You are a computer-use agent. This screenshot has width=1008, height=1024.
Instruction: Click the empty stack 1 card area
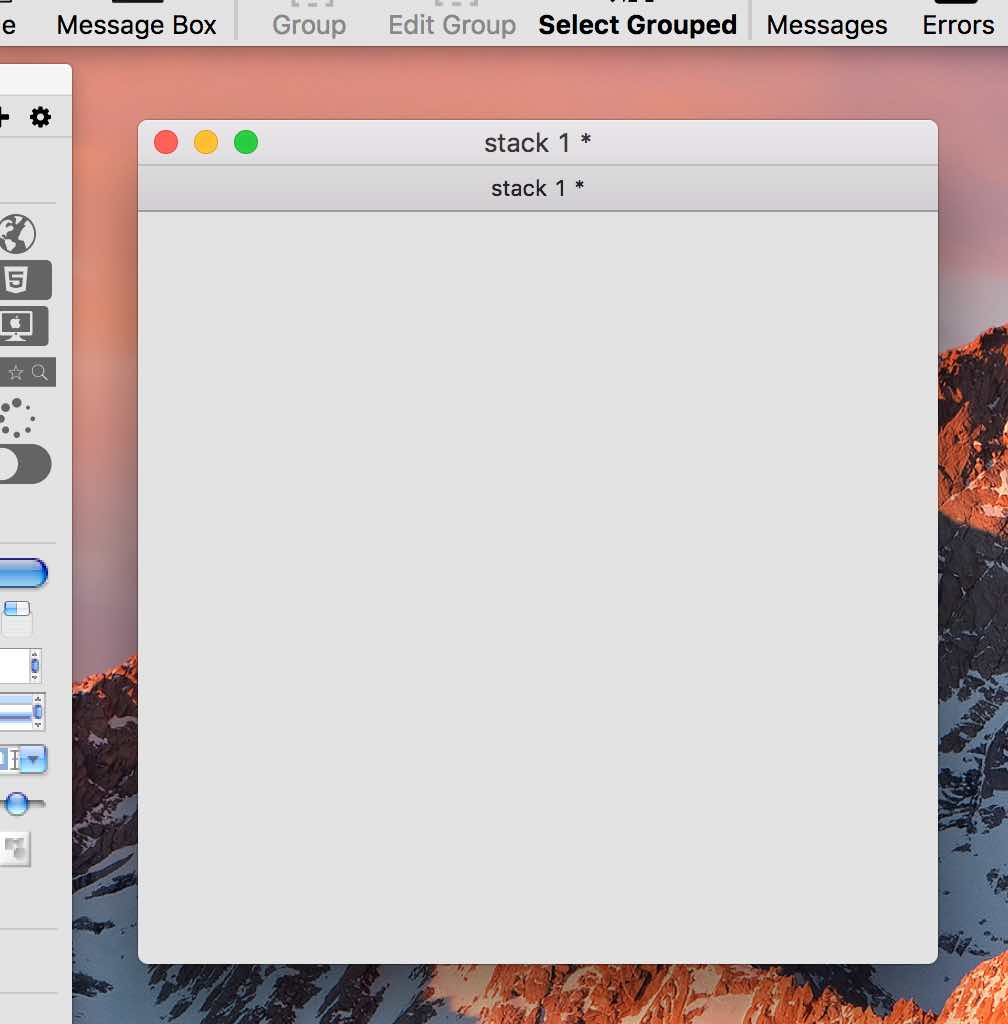coord(537,585)
